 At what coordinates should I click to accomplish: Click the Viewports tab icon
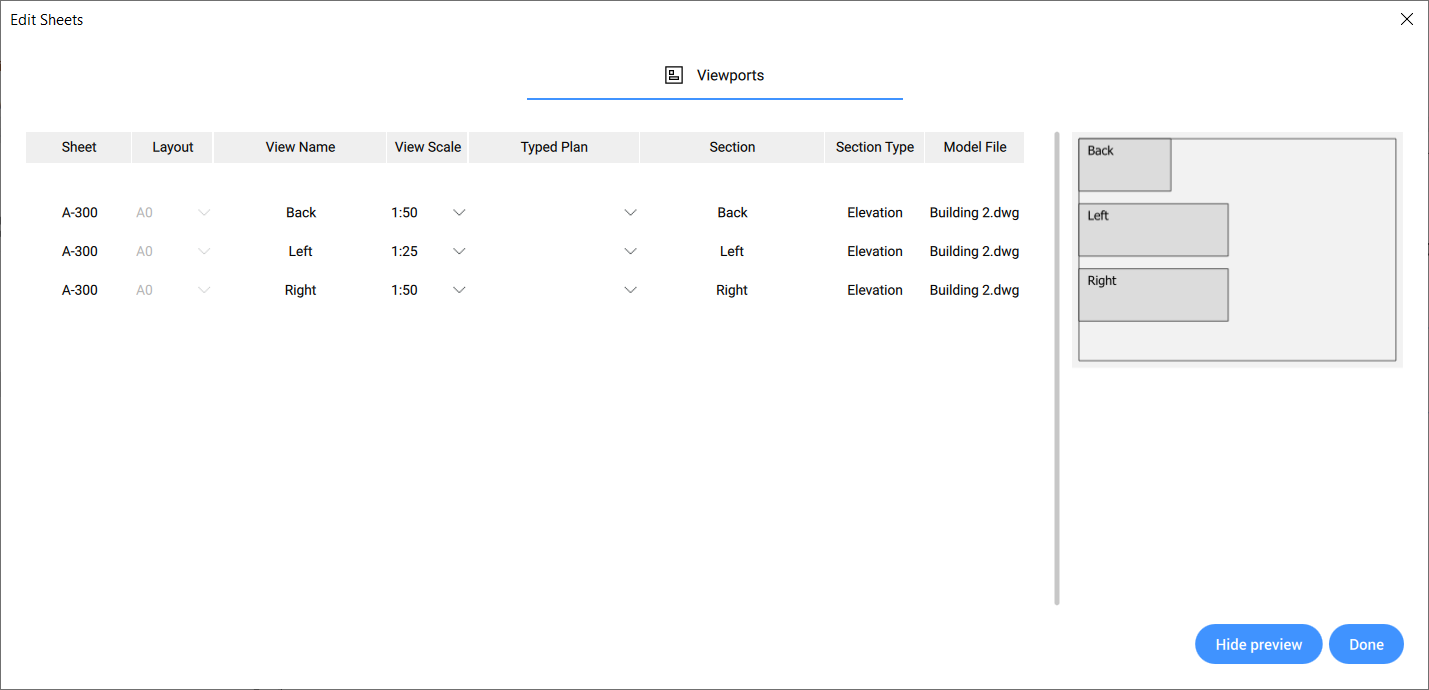(x=674, y=75)
